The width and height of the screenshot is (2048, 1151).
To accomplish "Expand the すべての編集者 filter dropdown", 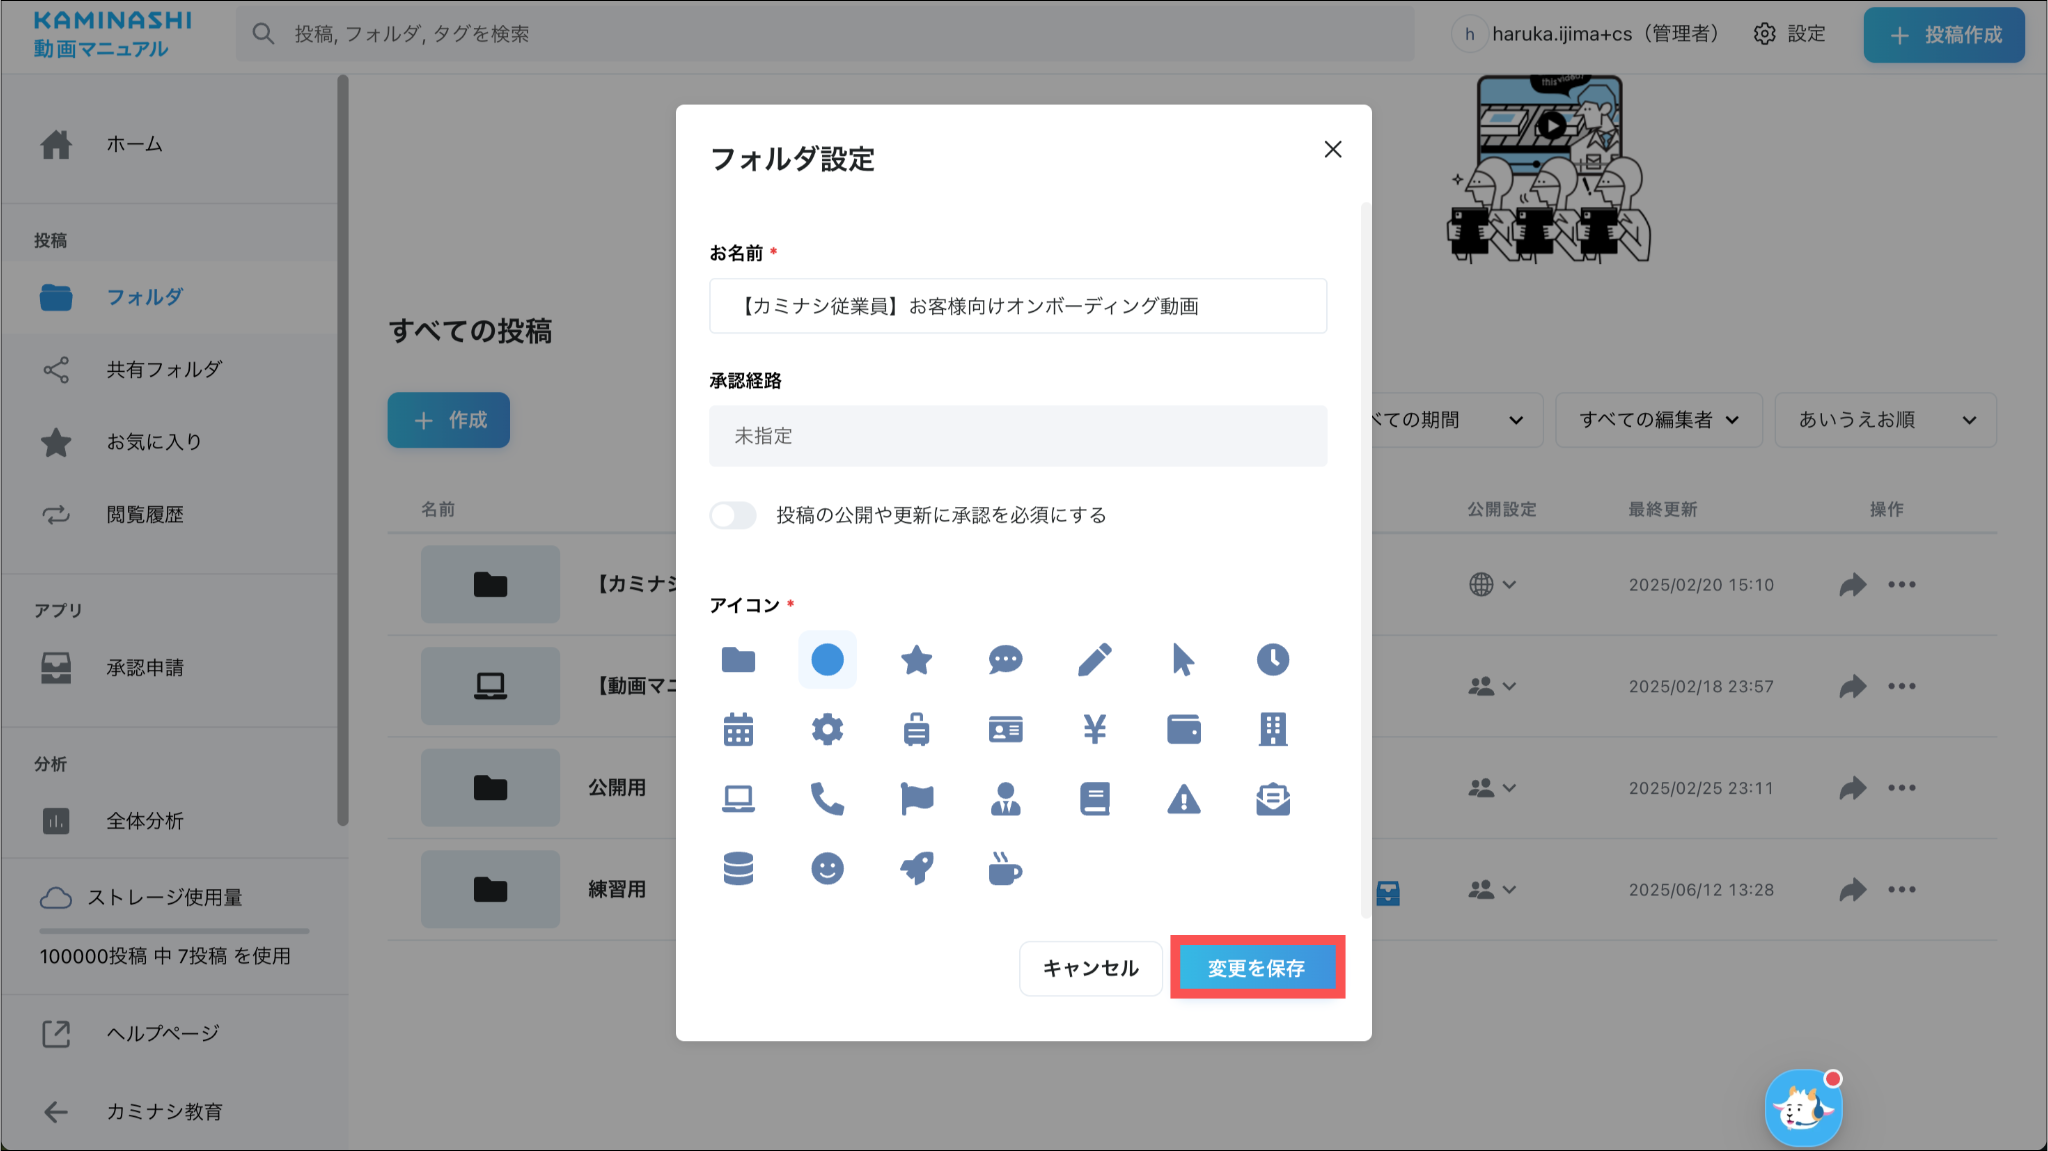I will [1658, 420].
